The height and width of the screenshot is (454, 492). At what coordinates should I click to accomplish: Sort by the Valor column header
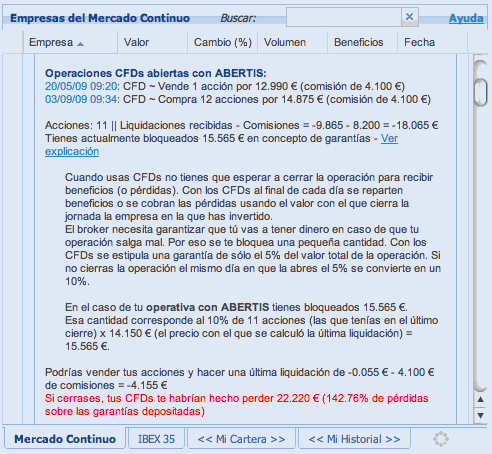(x=153, y=42)
